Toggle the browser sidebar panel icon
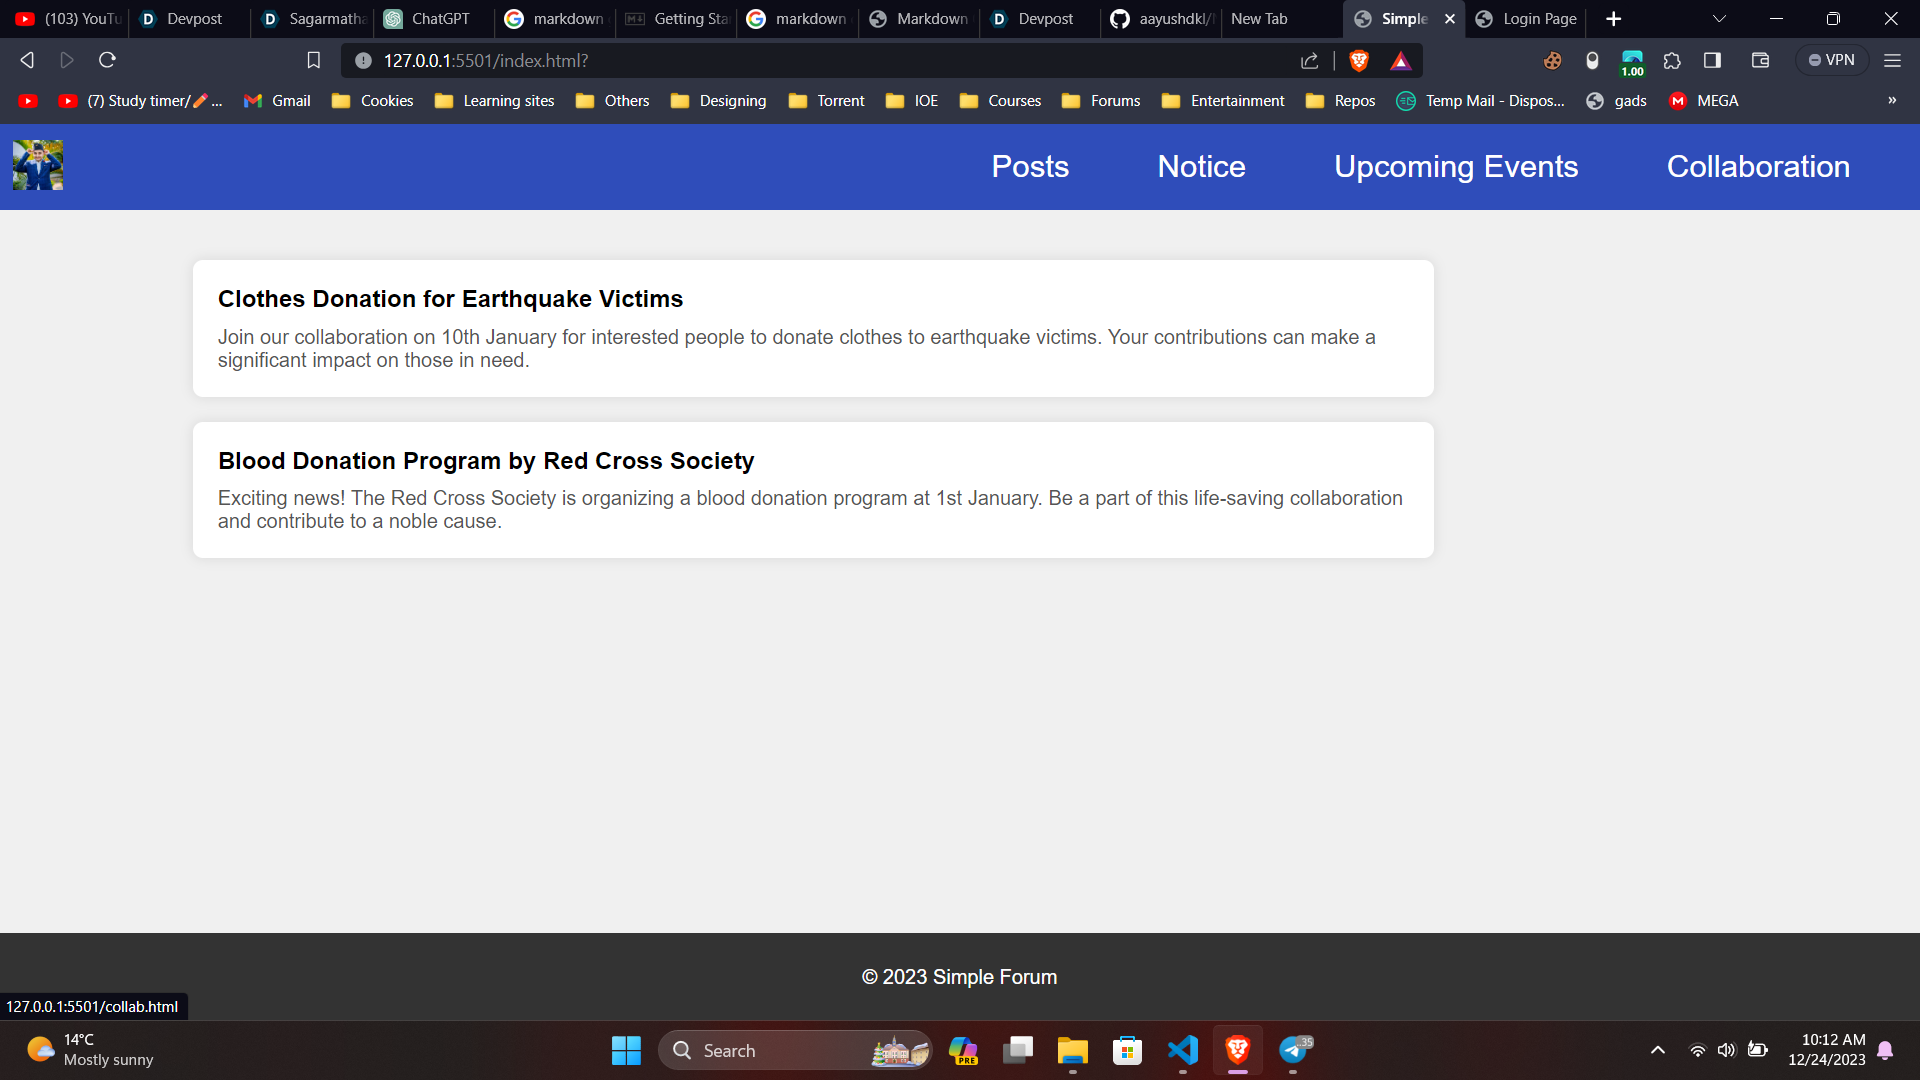The image size is (1920, 1080). [x=1712, y=61]
